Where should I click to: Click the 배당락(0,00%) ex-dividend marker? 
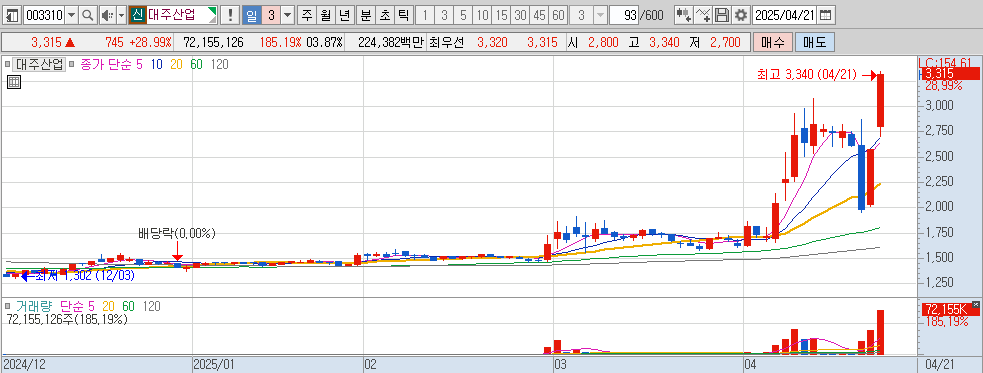click(177, 234)
